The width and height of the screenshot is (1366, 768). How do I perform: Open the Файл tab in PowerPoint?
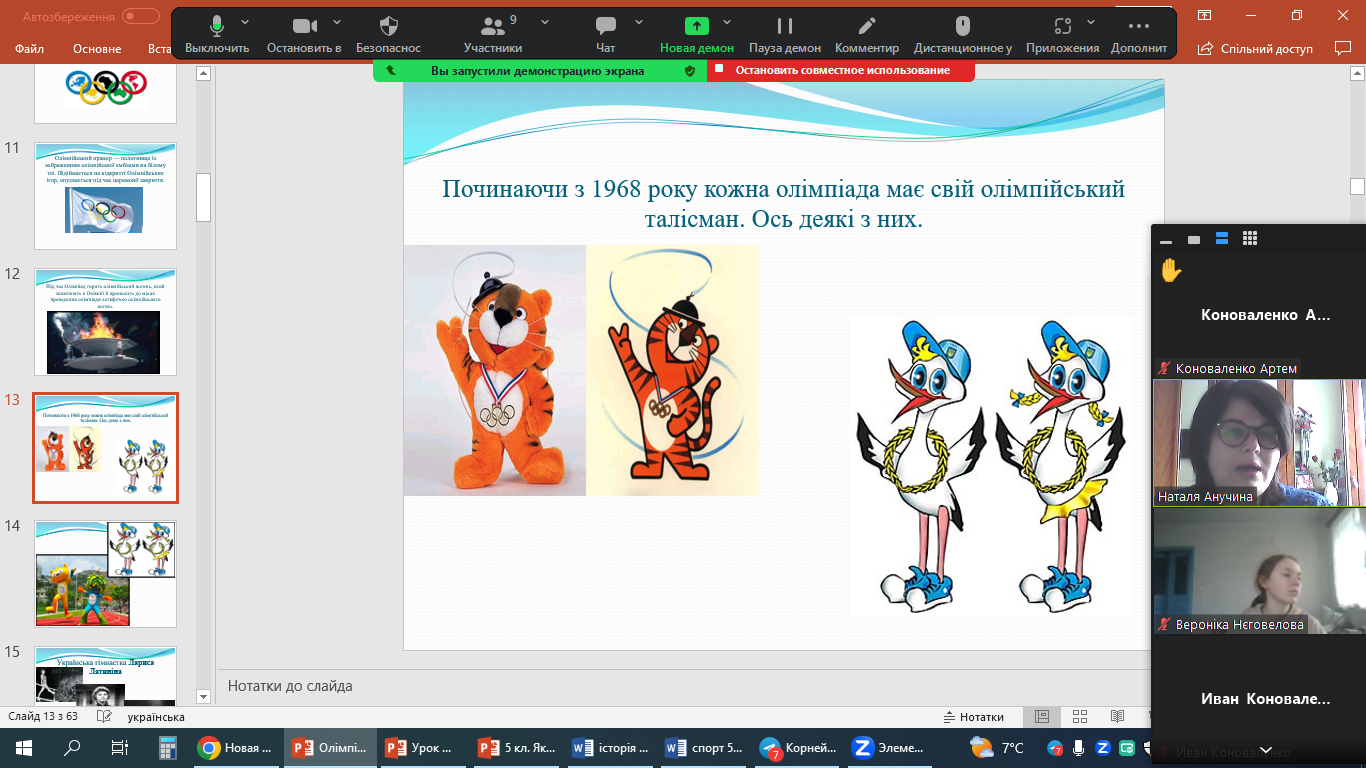point(29,48)
